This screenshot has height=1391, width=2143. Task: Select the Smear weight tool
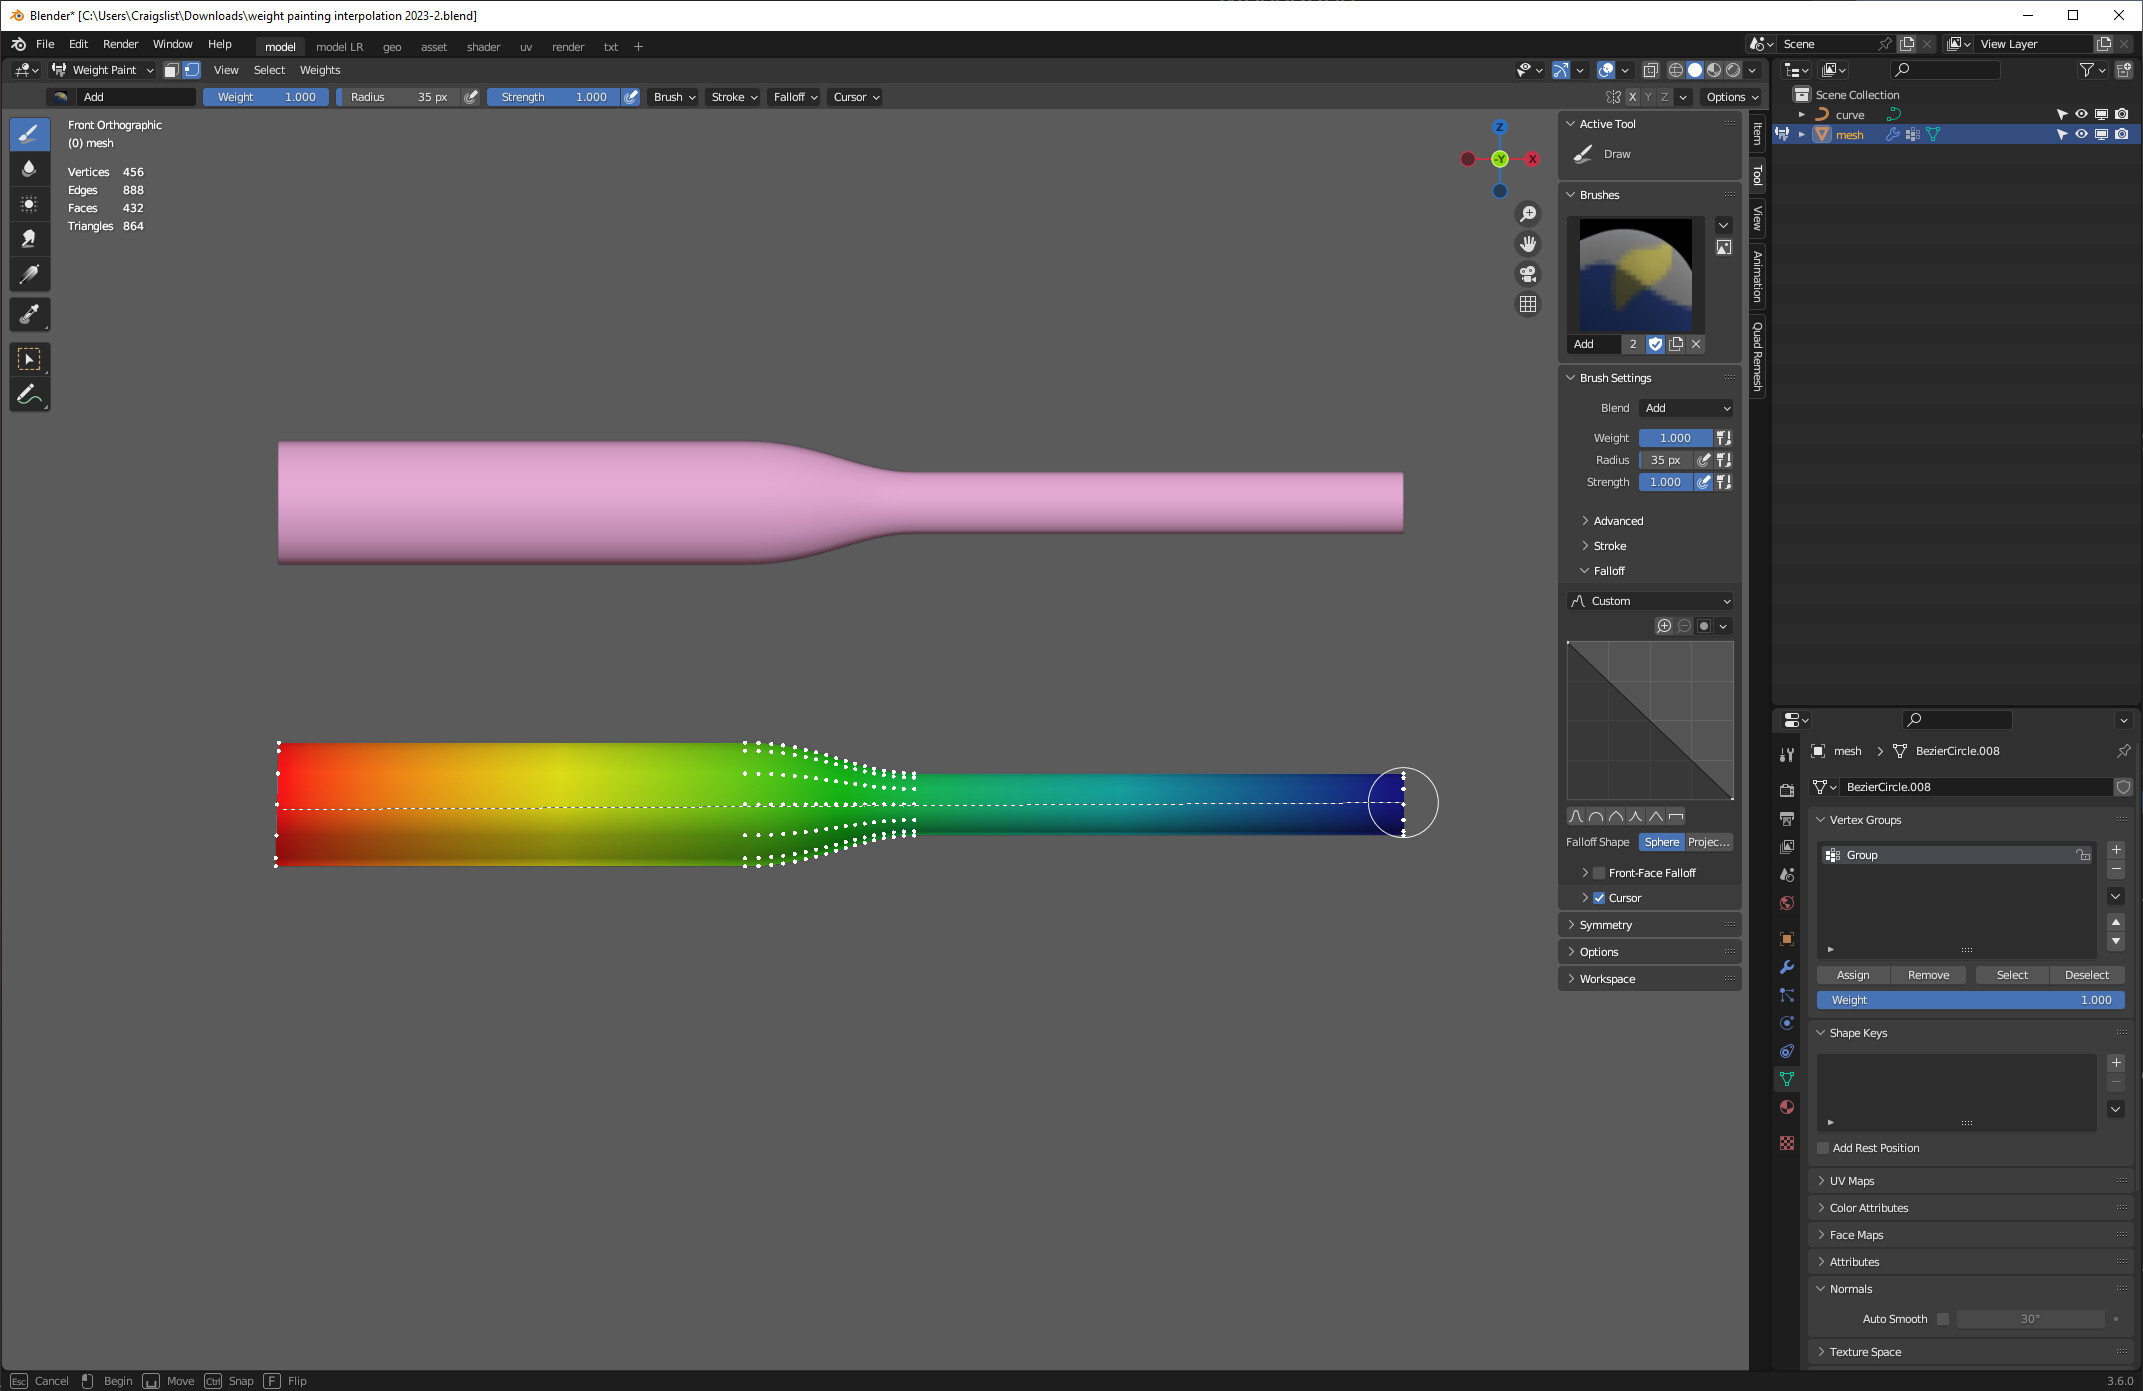pyautogui.click(x=29, y=238)
